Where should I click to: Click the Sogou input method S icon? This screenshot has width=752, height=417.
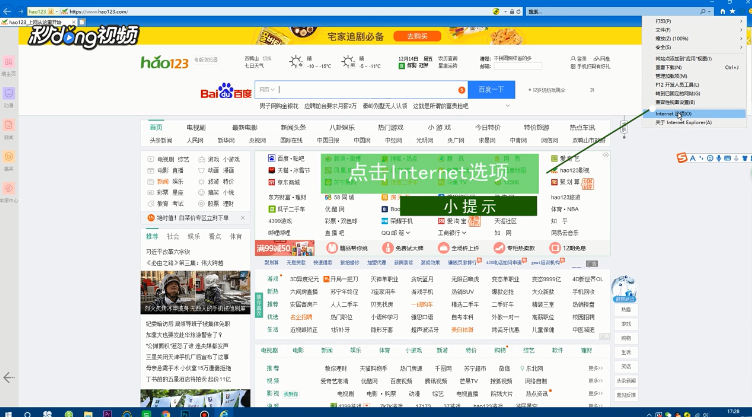pyautogui.click(x=682, y=158)
